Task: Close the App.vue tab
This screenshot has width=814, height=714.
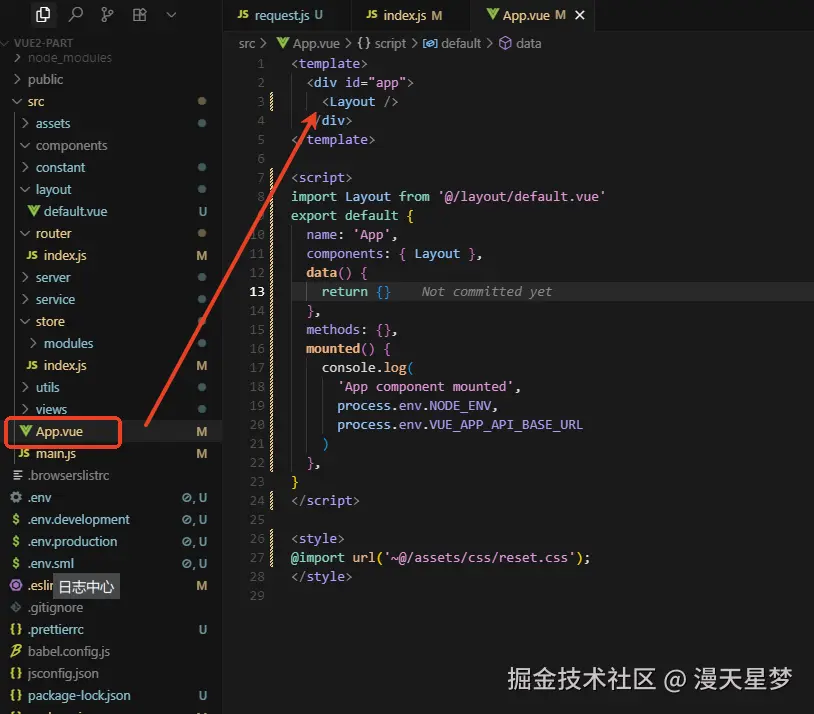Action: [x=580, y=15]
